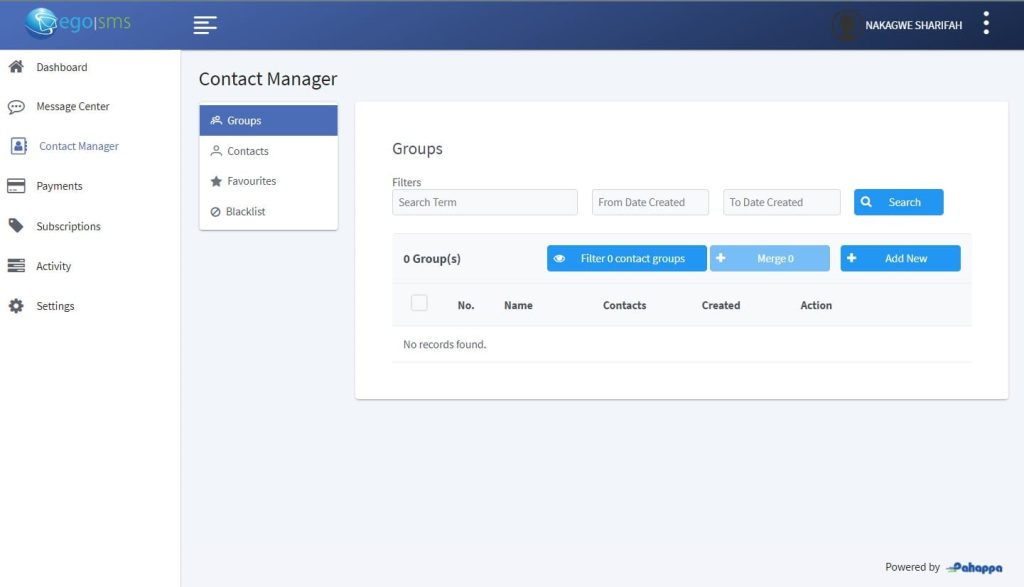Focus the Search Term input field
Viewport: 1024px width, 587px height.
[484, 202]
